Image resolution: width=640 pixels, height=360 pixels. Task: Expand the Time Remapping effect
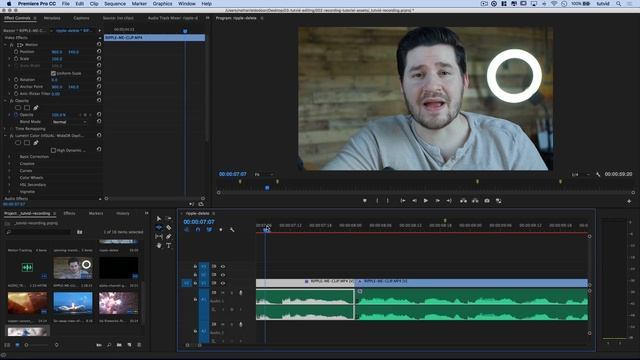point(5,129)
